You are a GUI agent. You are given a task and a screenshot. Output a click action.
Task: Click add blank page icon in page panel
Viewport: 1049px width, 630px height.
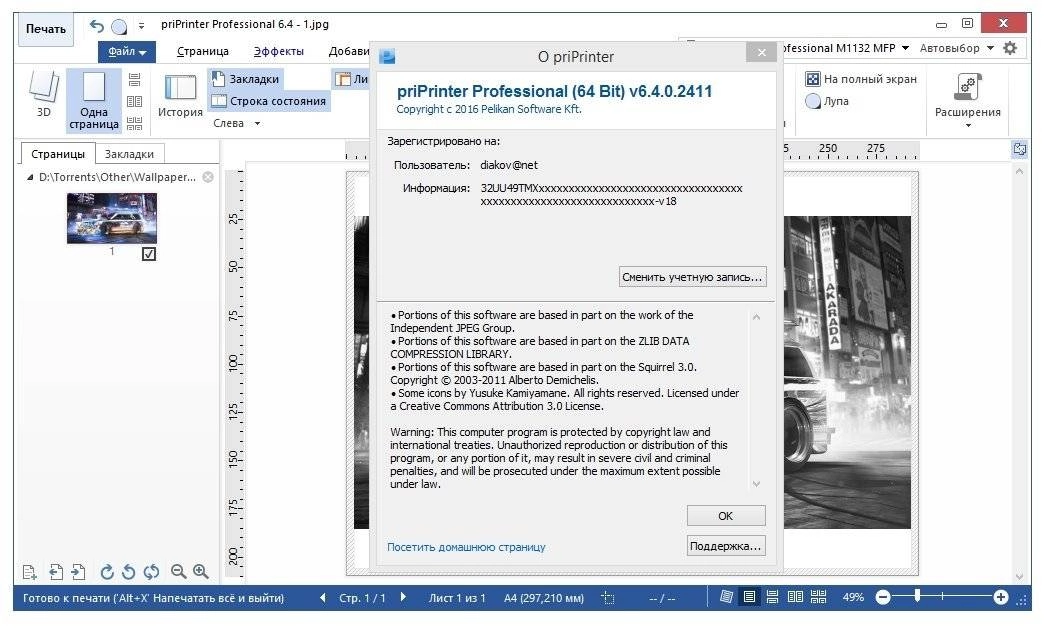pyautogui.click(x=29, y=572)
